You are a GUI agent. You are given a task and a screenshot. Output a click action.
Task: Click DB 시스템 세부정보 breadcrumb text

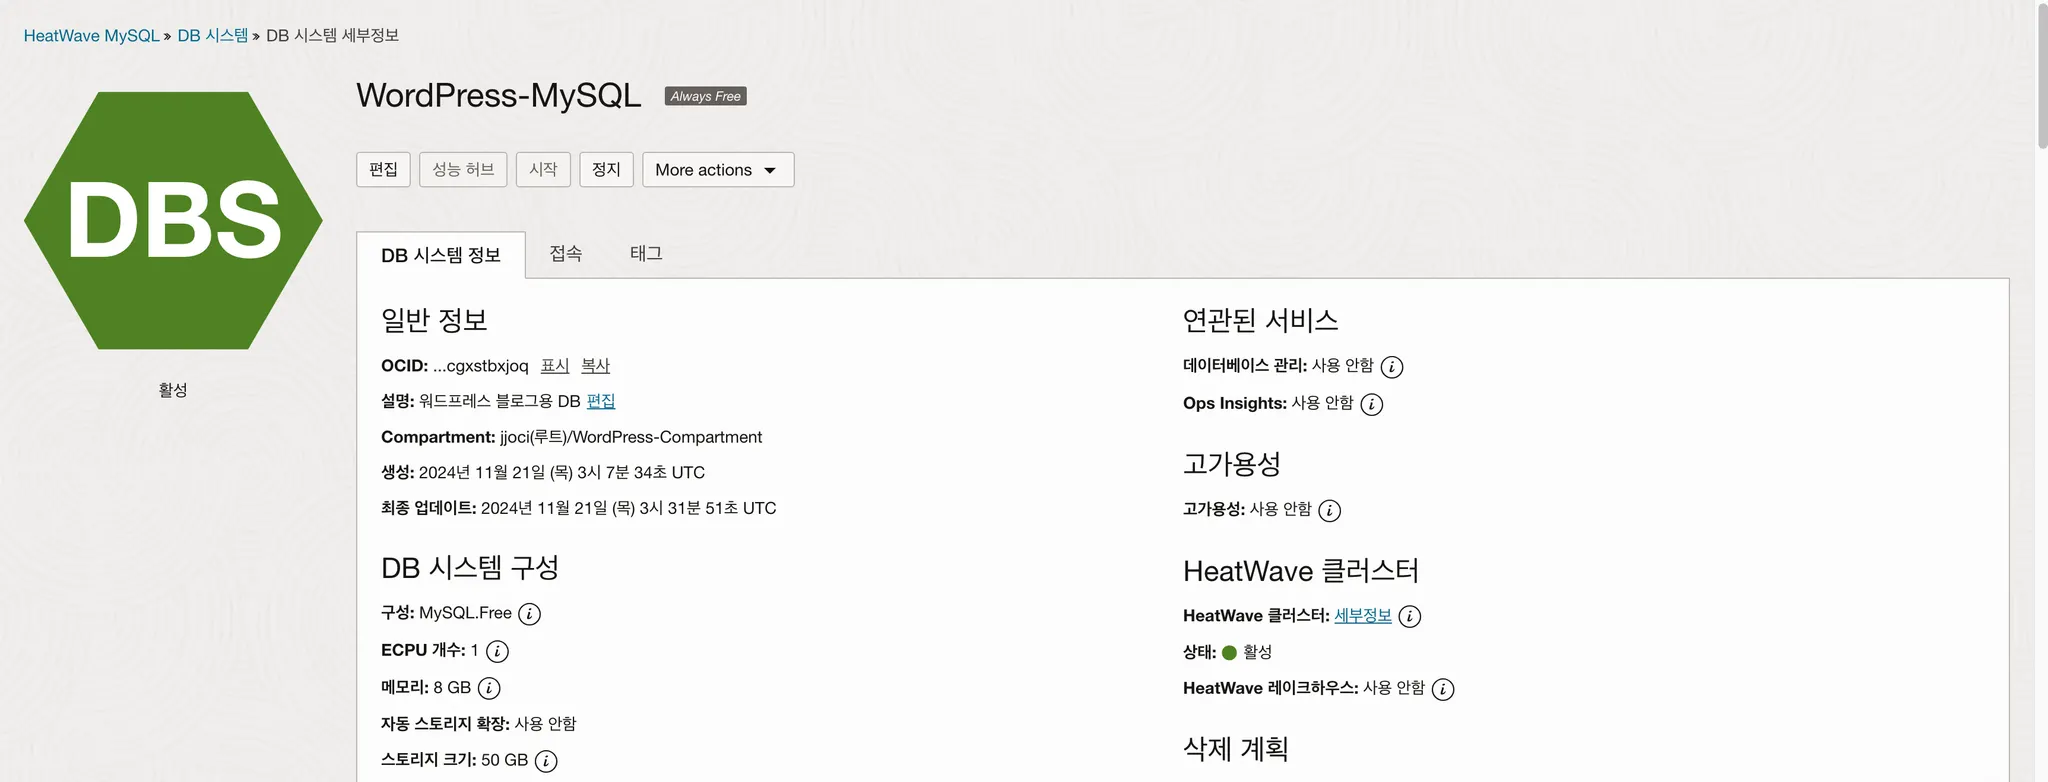(x=332, y=36)
